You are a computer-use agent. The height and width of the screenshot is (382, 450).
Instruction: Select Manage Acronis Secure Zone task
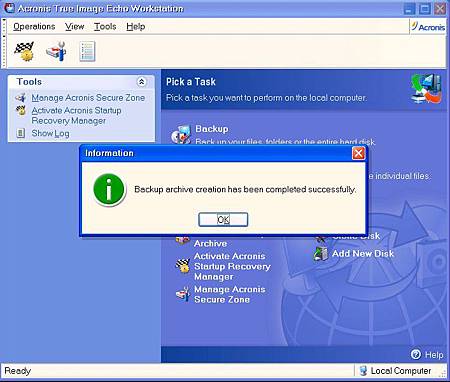[x=230, y=294]
